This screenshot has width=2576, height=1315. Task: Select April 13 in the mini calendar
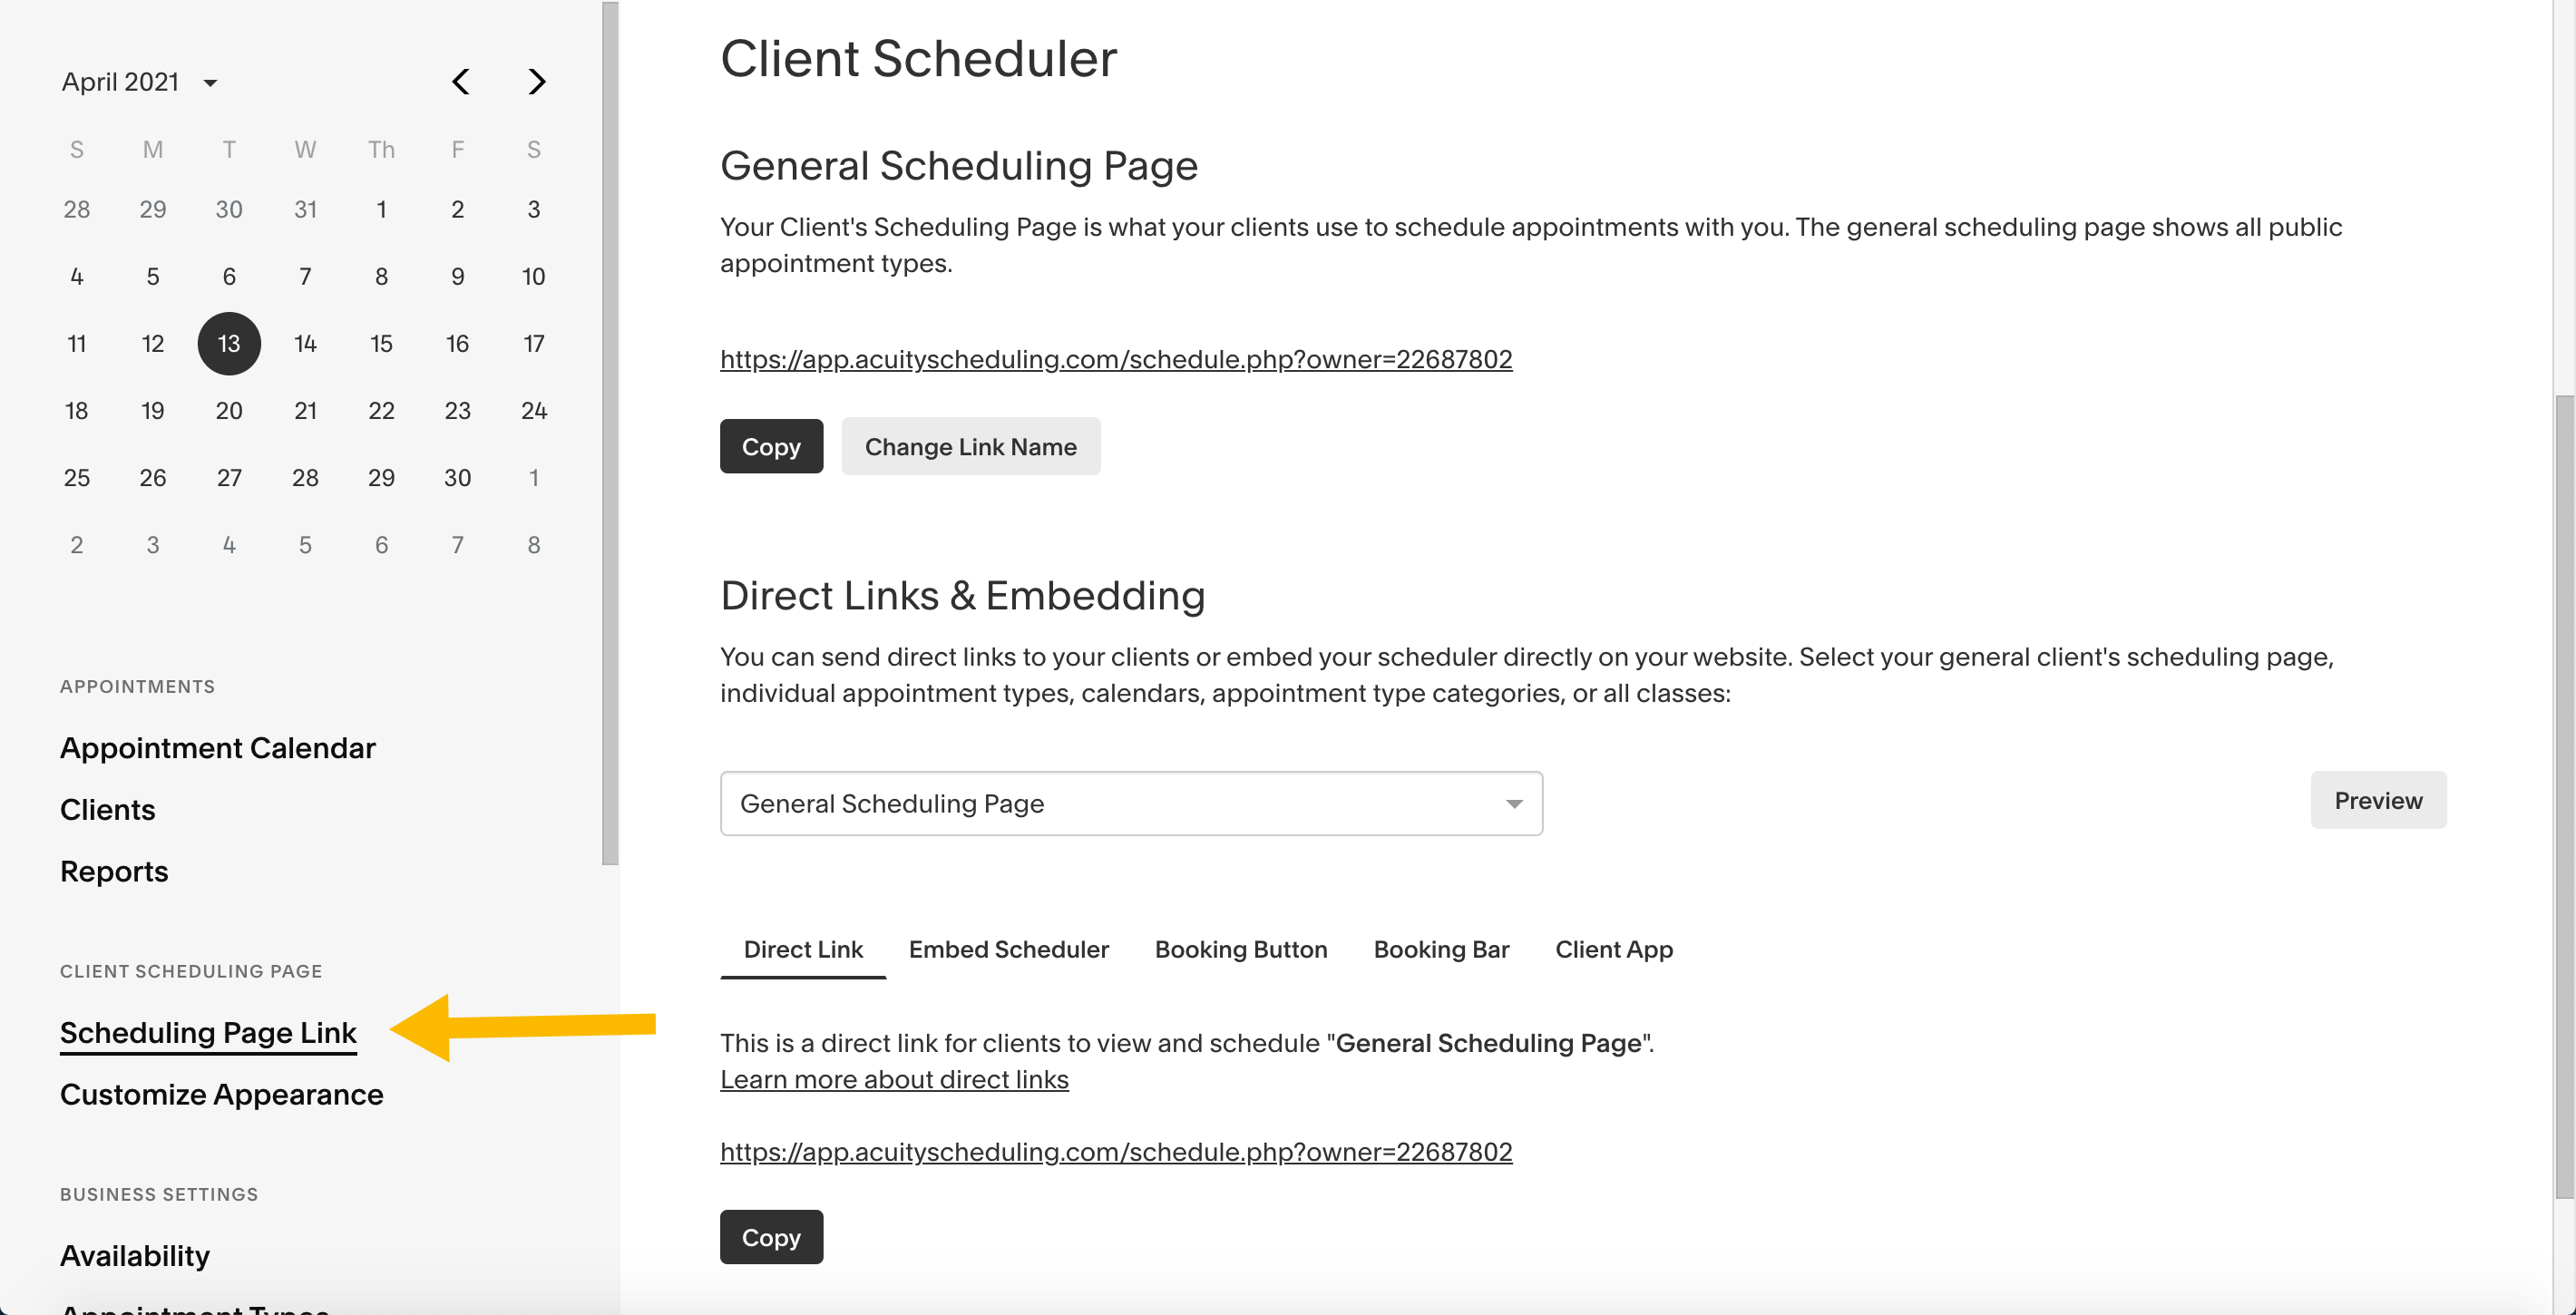point(229,343)
